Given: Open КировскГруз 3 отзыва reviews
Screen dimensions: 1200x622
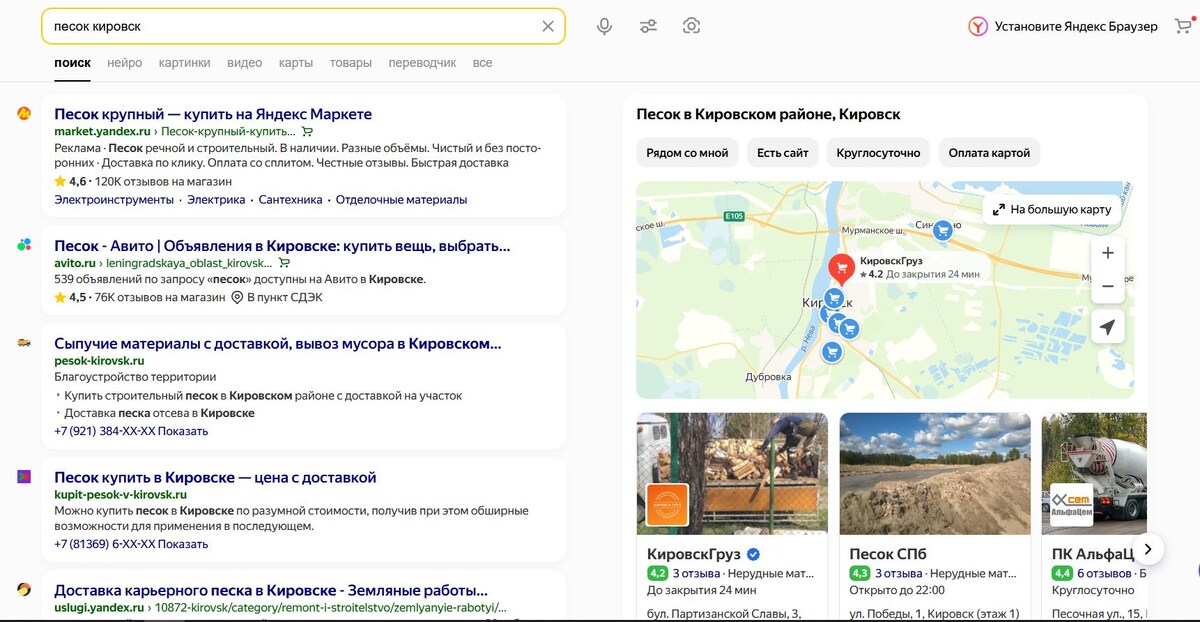Looking at the screenshot, I should tap(697, 574).
